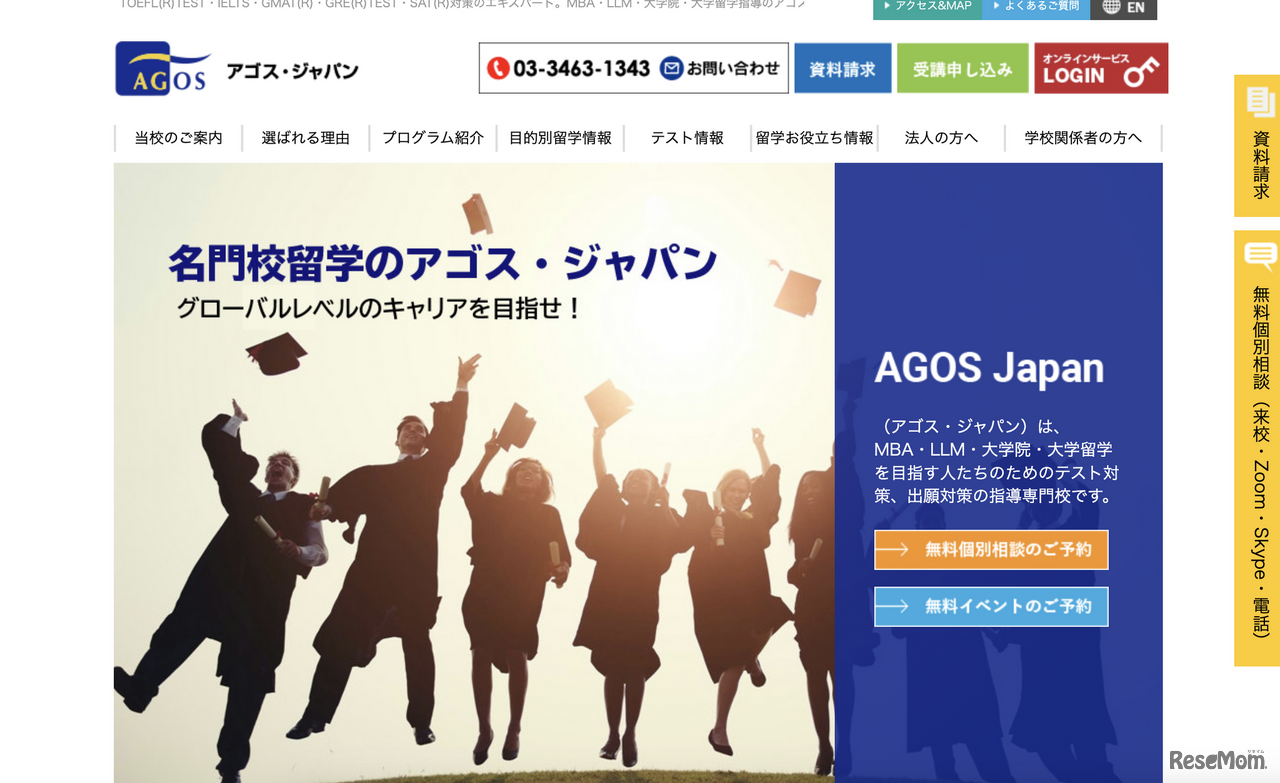Click the blue 資料請求 button
This screenshot has width=1280, height=783.
click(x=842, y=67)
